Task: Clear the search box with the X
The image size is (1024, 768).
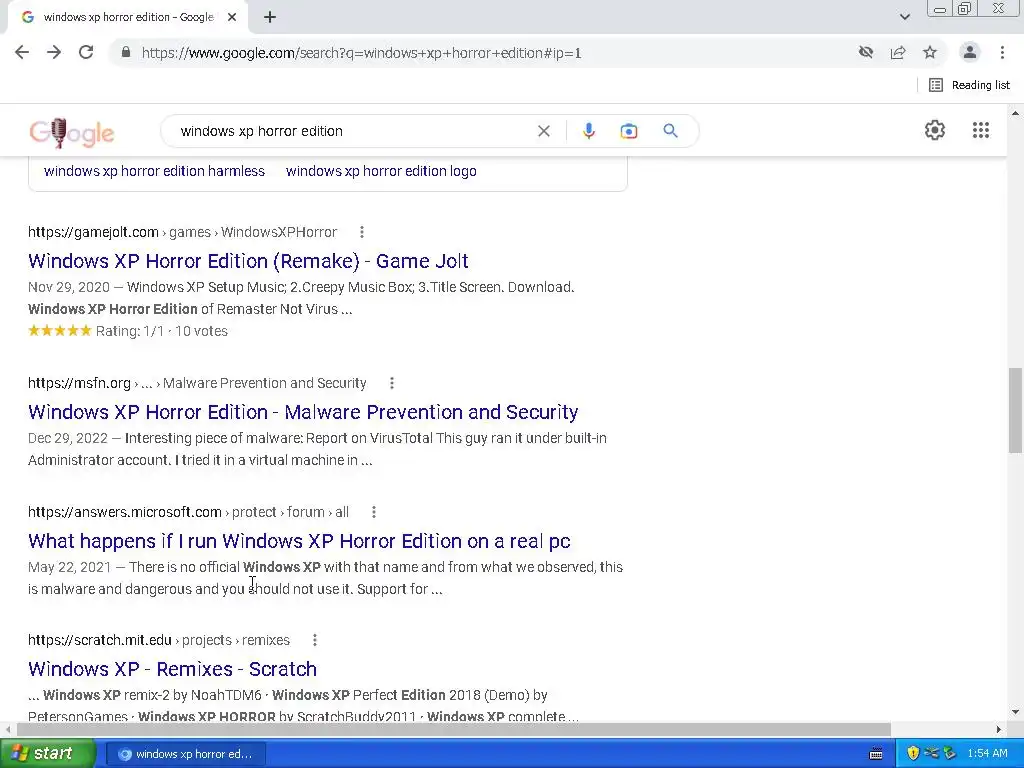Action: tap(543, 131)
